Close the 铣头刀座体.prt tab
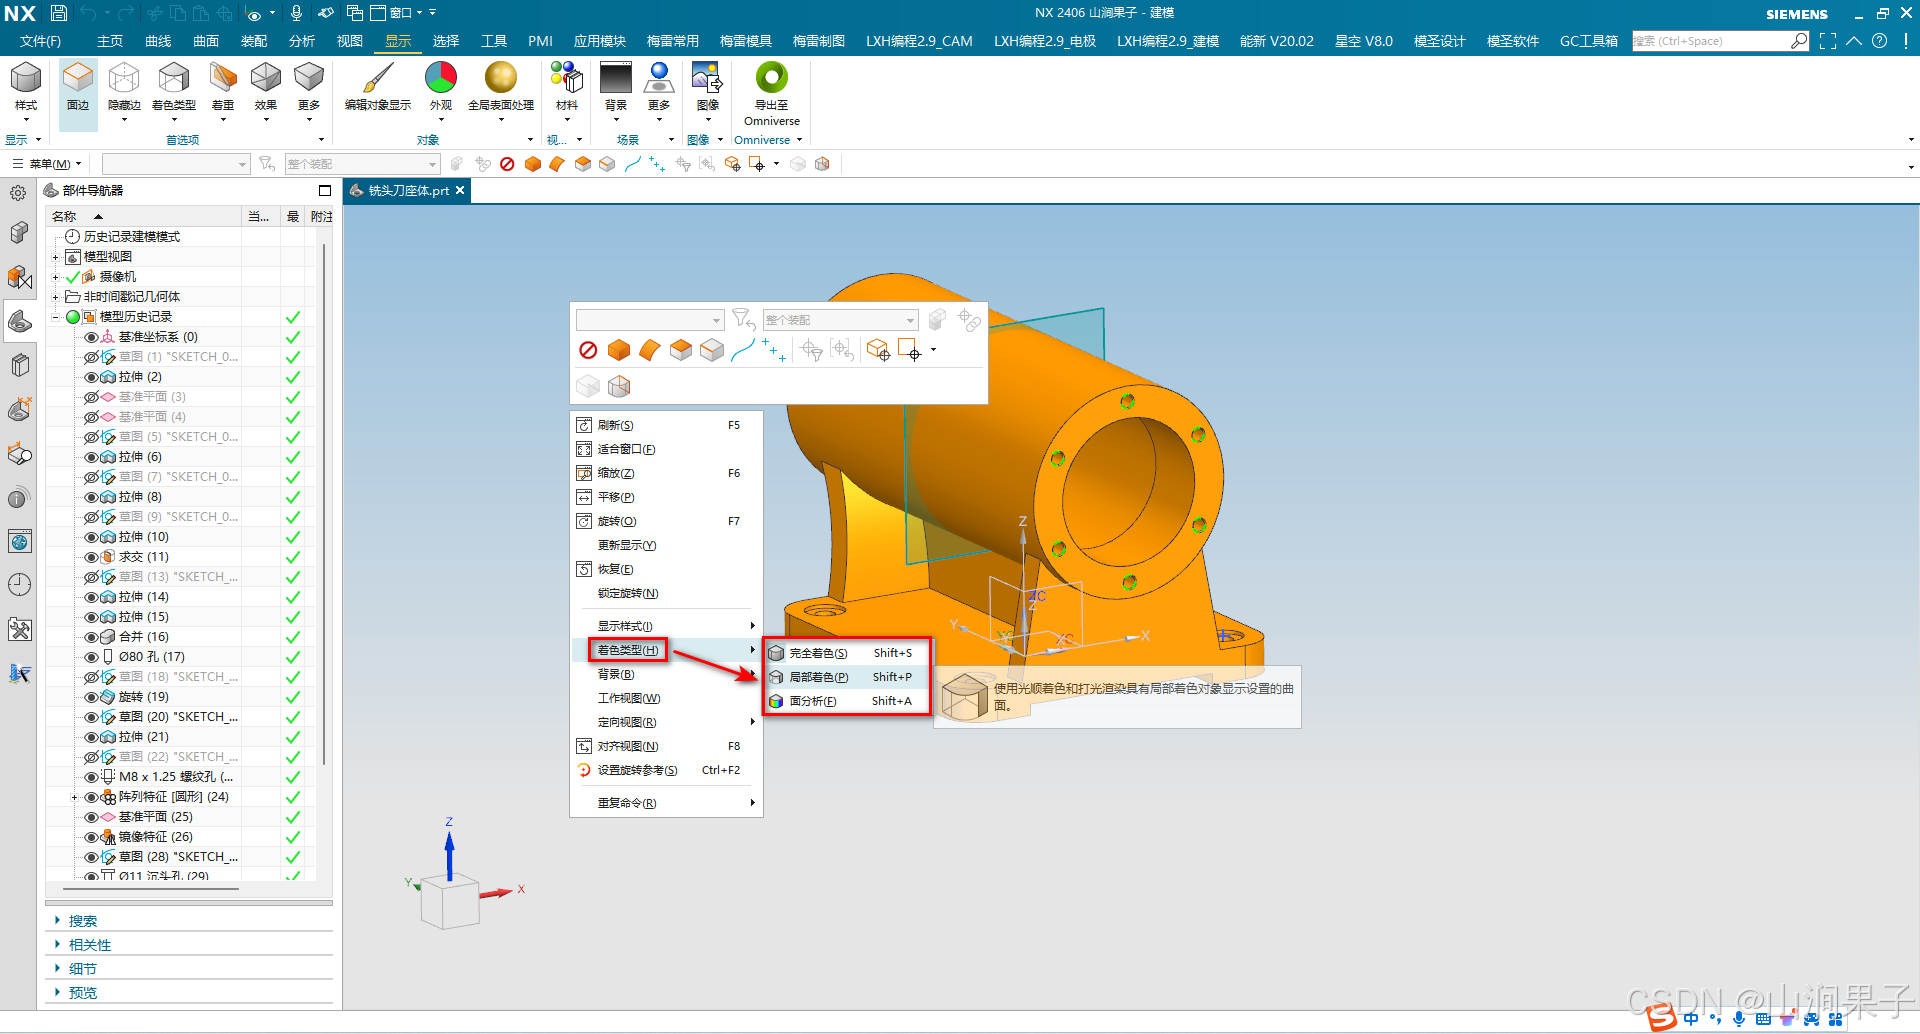The image size is (1920, 1034). click(460, 190)
